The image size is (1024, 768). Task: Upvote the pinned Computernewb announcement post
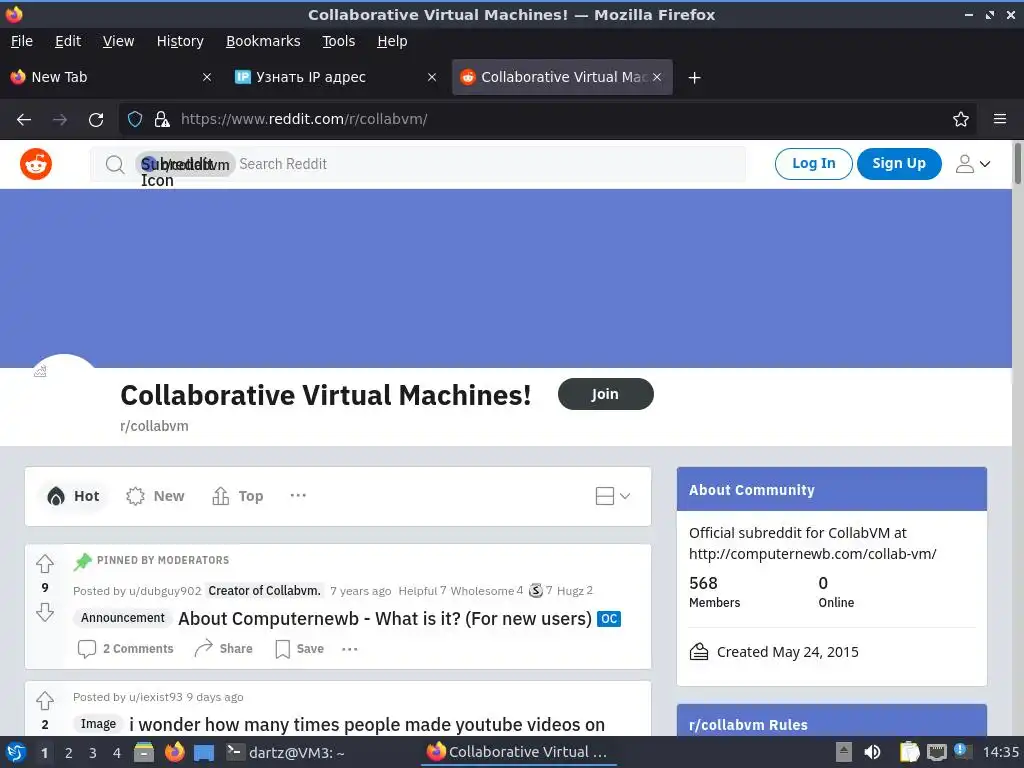pyautogui.click(x=45, y=564)
